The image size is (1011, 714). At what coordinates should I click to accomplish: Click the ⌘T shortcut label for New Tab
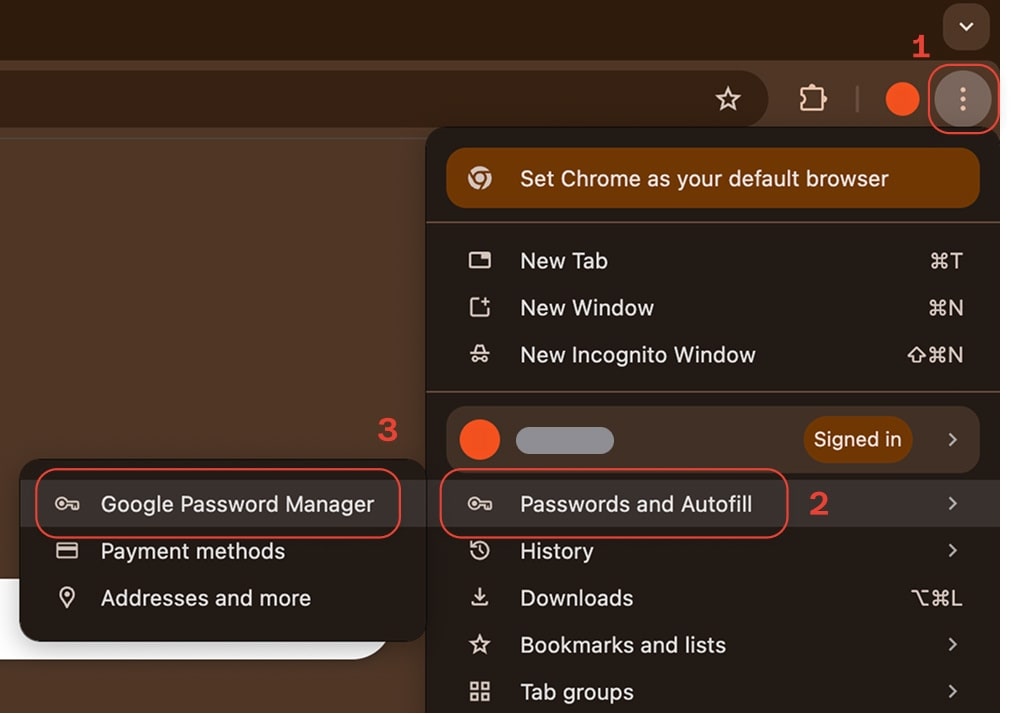point(947,261)
